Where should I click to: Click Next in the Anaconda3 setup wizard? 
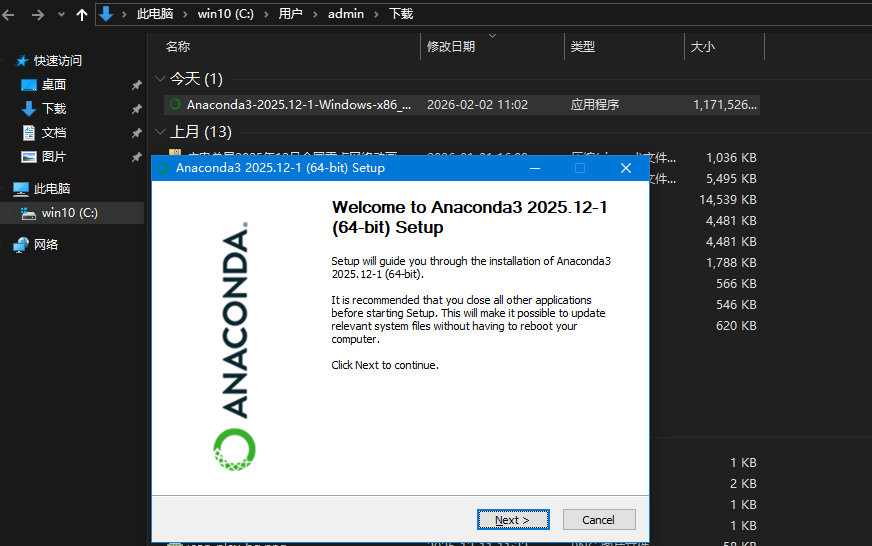[x=513, y=520]
